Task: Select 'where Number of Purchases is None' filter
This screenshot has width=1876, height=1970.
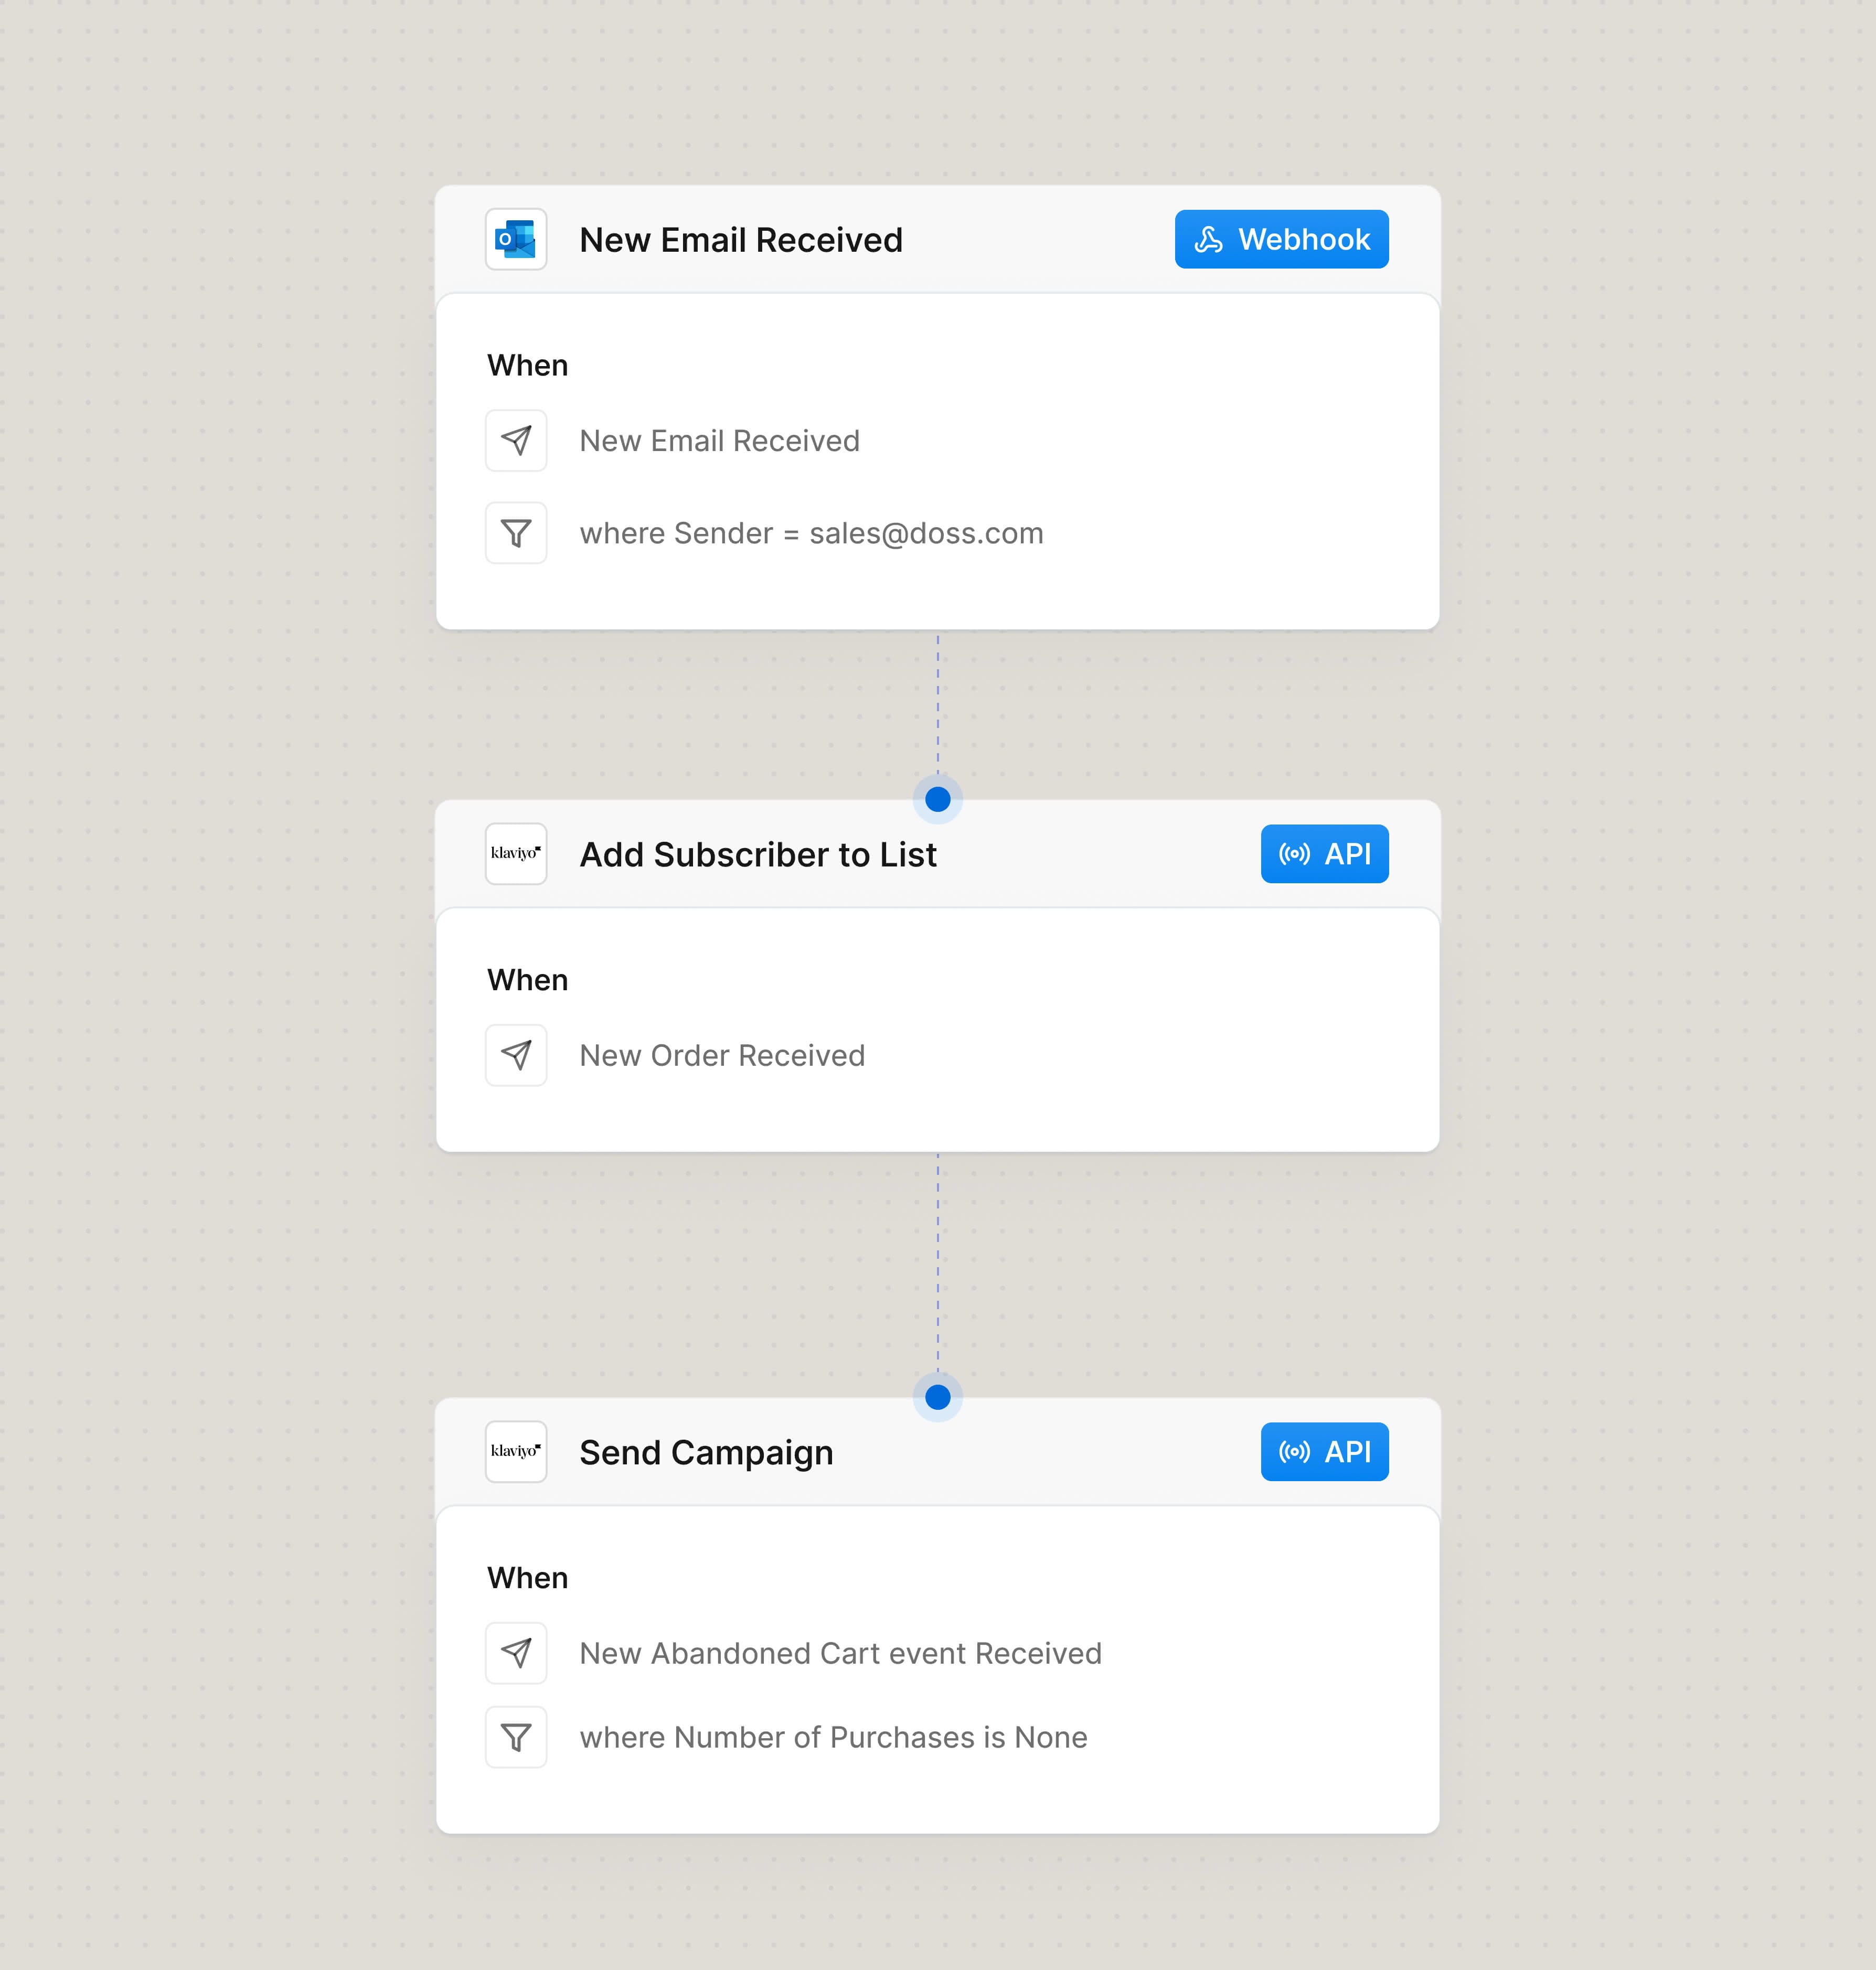Action: (x=833, y=1738)
